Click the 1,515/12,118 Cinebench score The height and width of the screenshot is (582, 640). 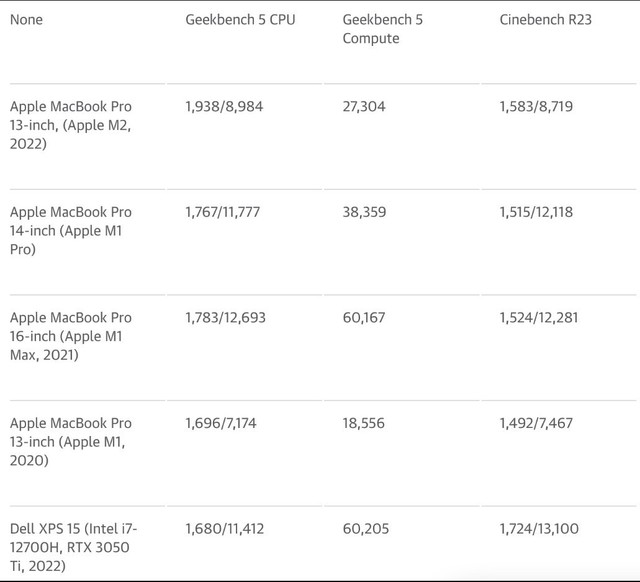pyautogui.click(x=536, y=212)
